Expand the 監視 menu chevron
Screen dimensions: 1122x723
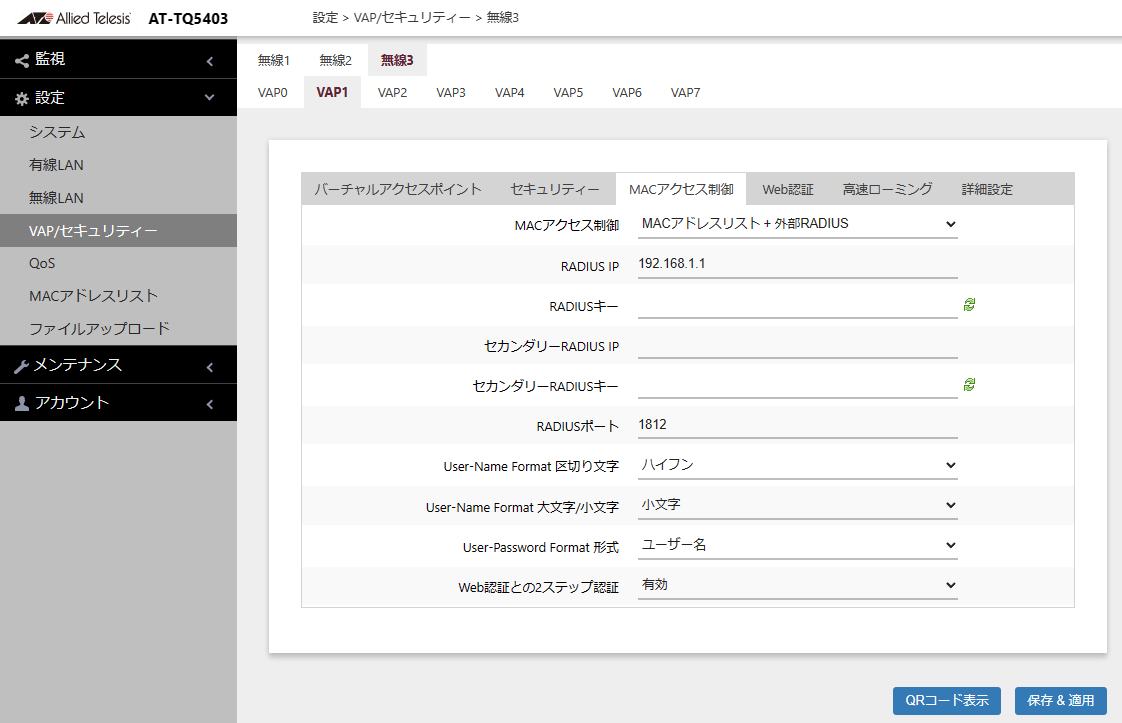[210, 62]
